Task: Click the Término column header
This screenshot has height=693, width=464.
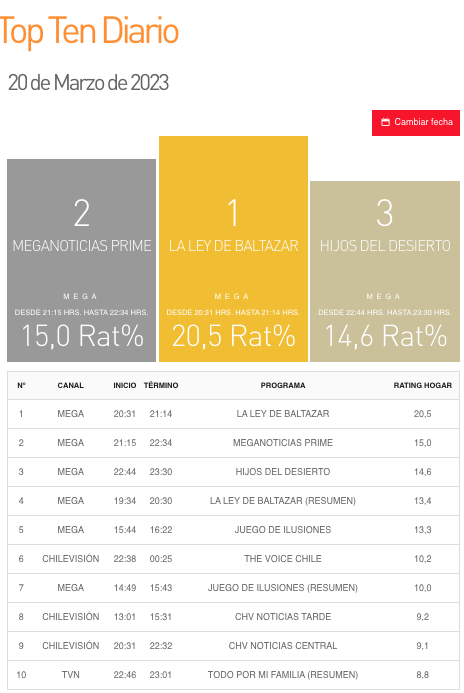Action: click(161, 385)
